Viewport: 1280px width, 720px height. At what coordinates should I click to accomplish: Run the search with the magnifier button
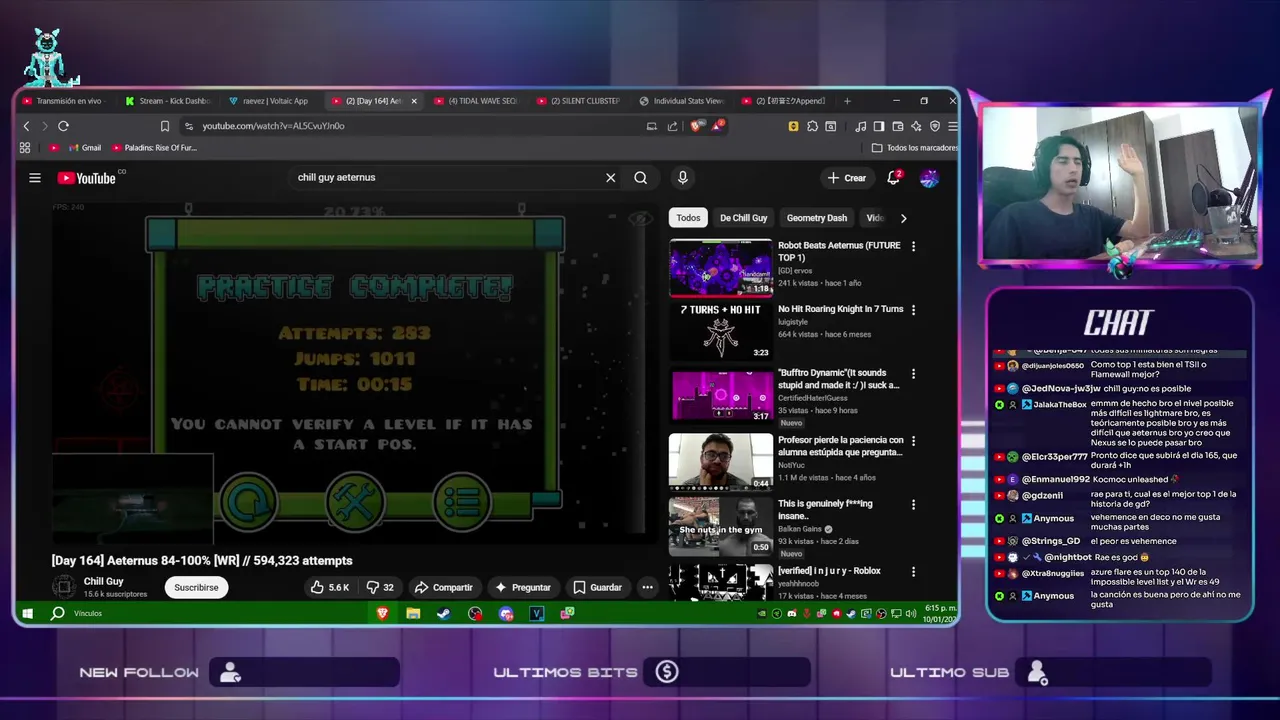(x=640, y=178)
